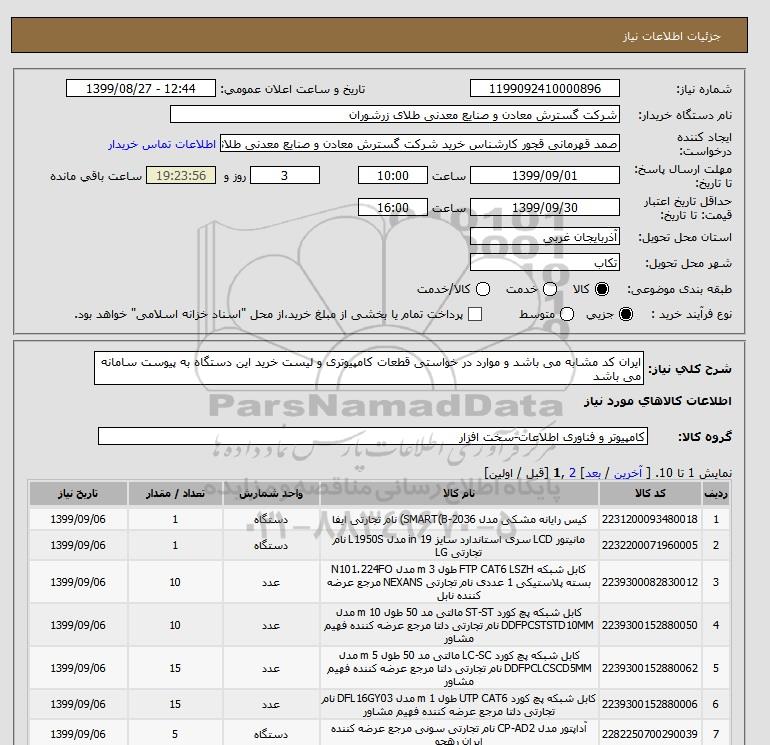Click the delivery city field تکاب
Image resolution: width=770 pixels, height=745 pixels.
point(545,263)
